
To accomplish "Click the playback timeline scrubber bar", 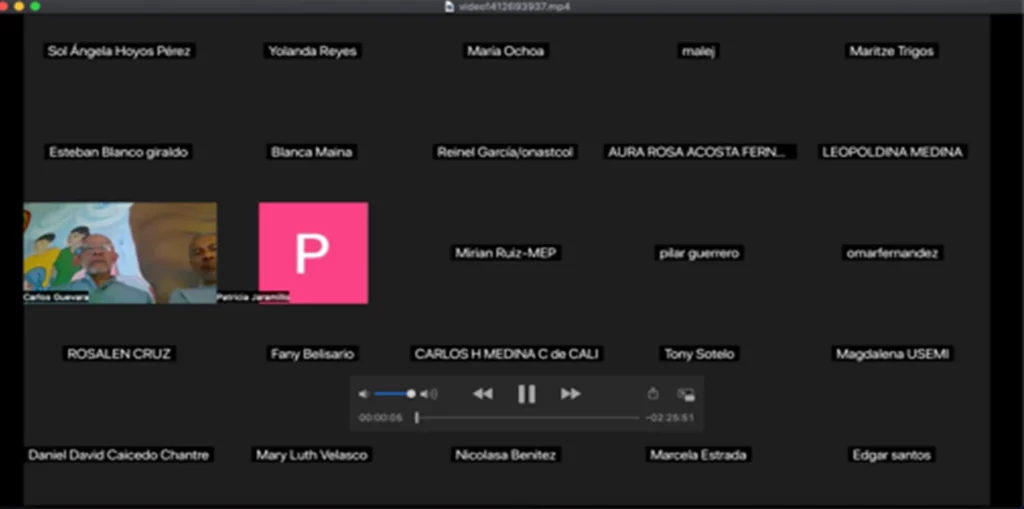I will (527, 418).
